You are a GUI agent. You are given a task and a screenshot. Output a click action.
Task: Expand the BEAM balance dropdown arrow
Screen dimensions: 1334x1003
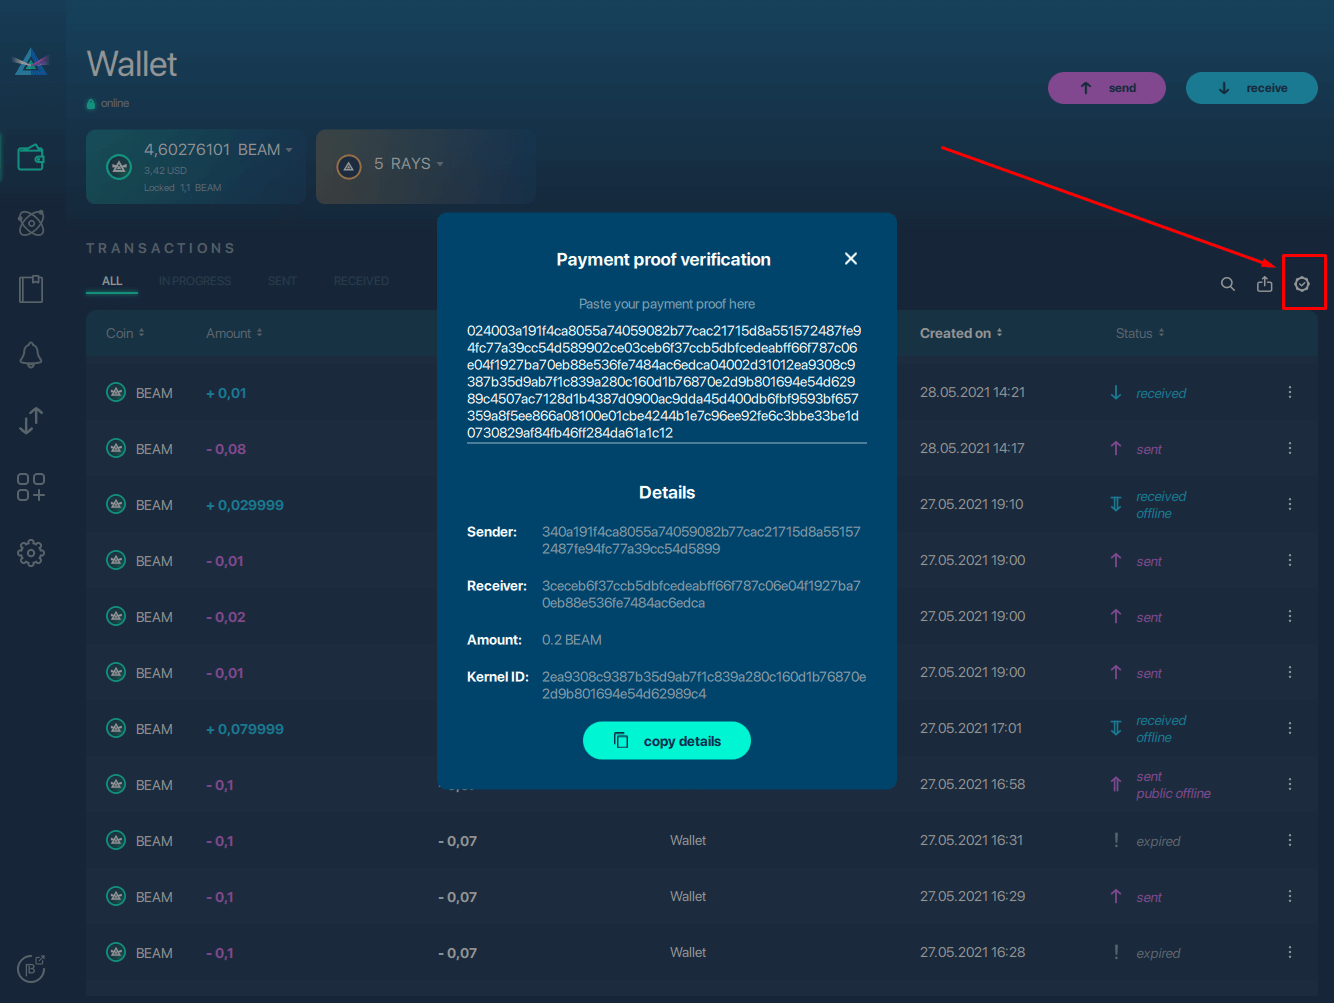point(289,150)
